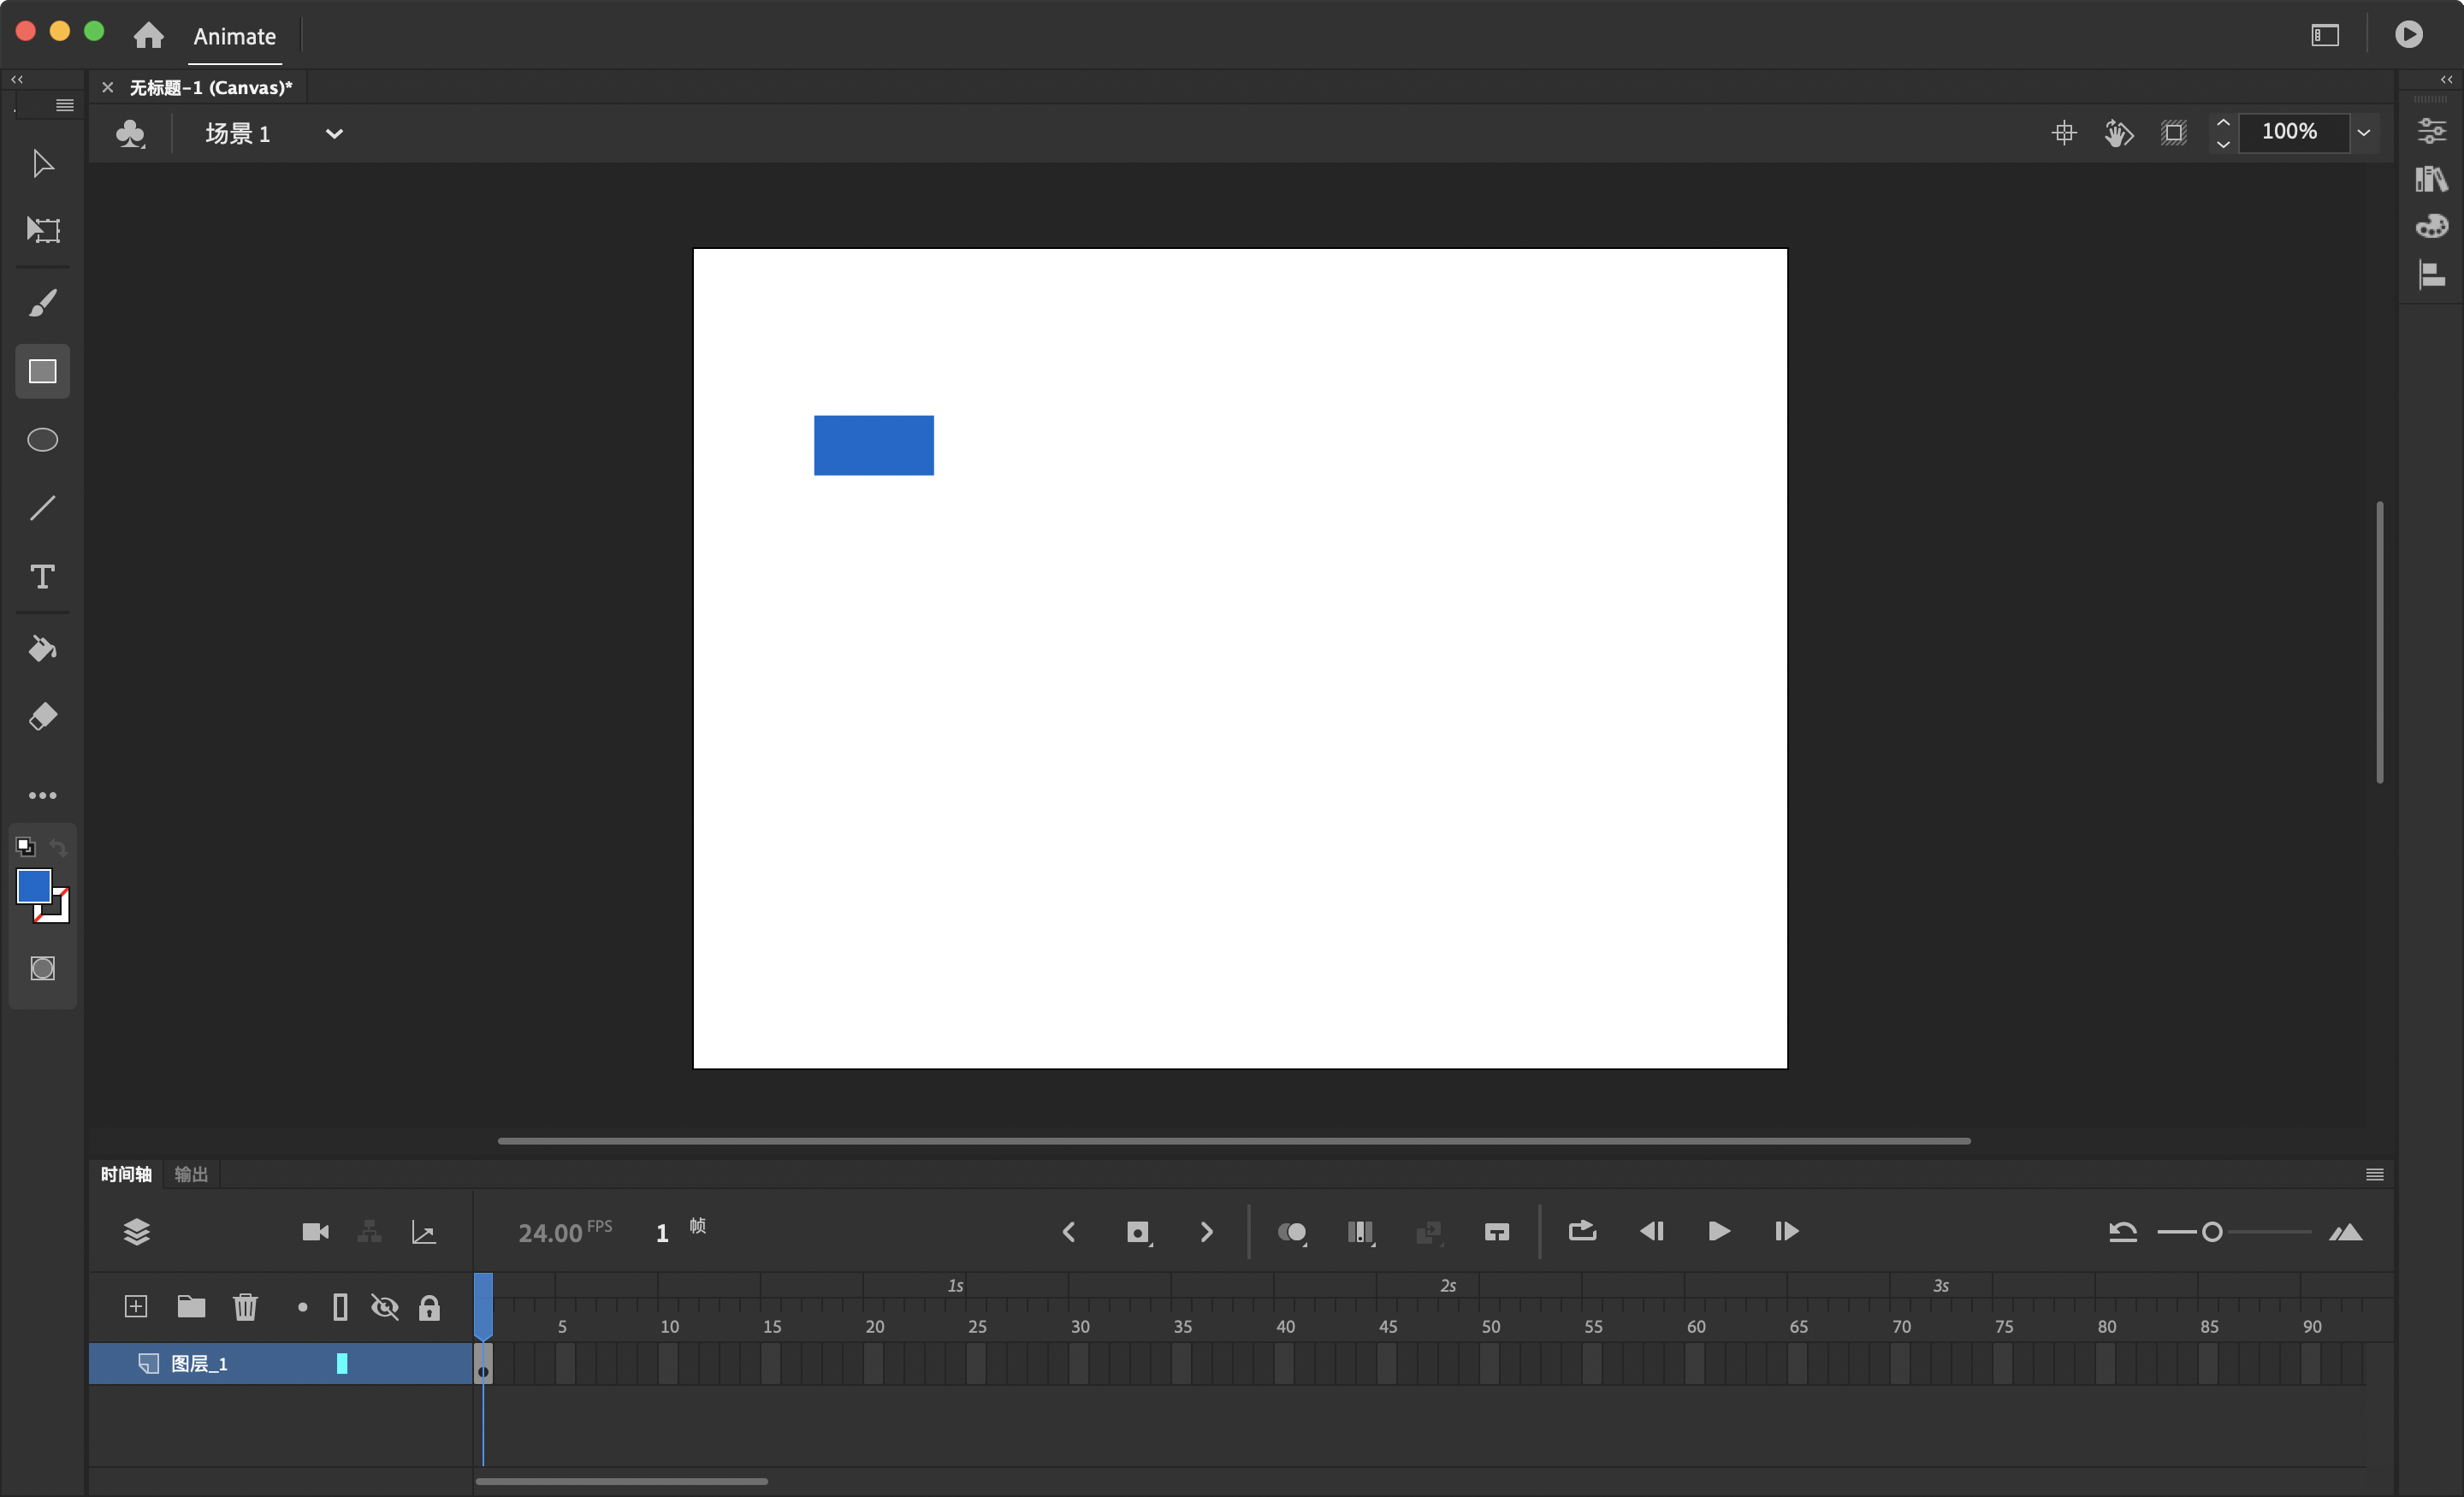Select the Free Transform tool
2464x1497 pixels.
[42, 230]
